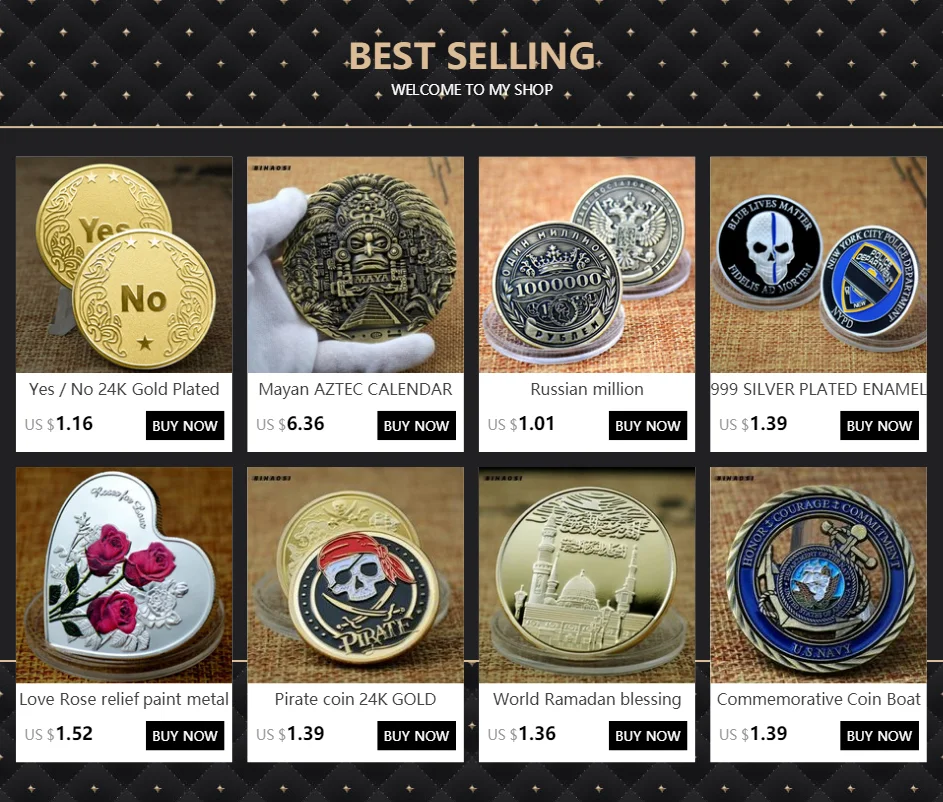Viewport: 943px width, 802px height.
Task: Open the Blue Lives Matter NYPD coin image
Action: click(819, 265)
